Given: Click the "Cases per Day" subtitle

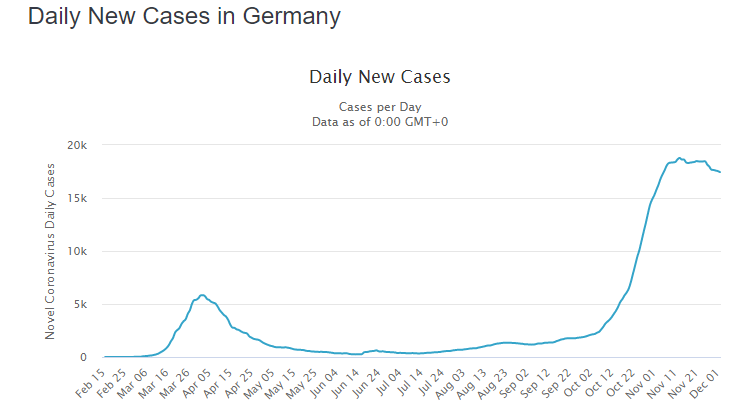Looking at the screenshot, I should pyautogui.click(x=380, y=107).
